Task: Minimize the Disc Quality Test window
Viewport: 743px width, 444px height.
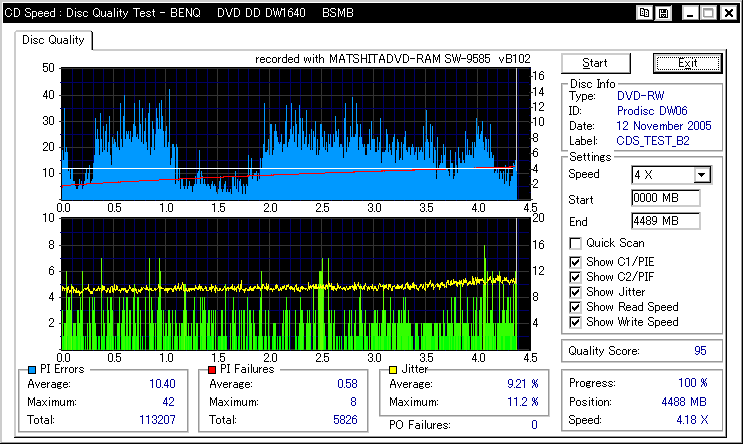Action: pyautogui.click(x=690, y=13)
